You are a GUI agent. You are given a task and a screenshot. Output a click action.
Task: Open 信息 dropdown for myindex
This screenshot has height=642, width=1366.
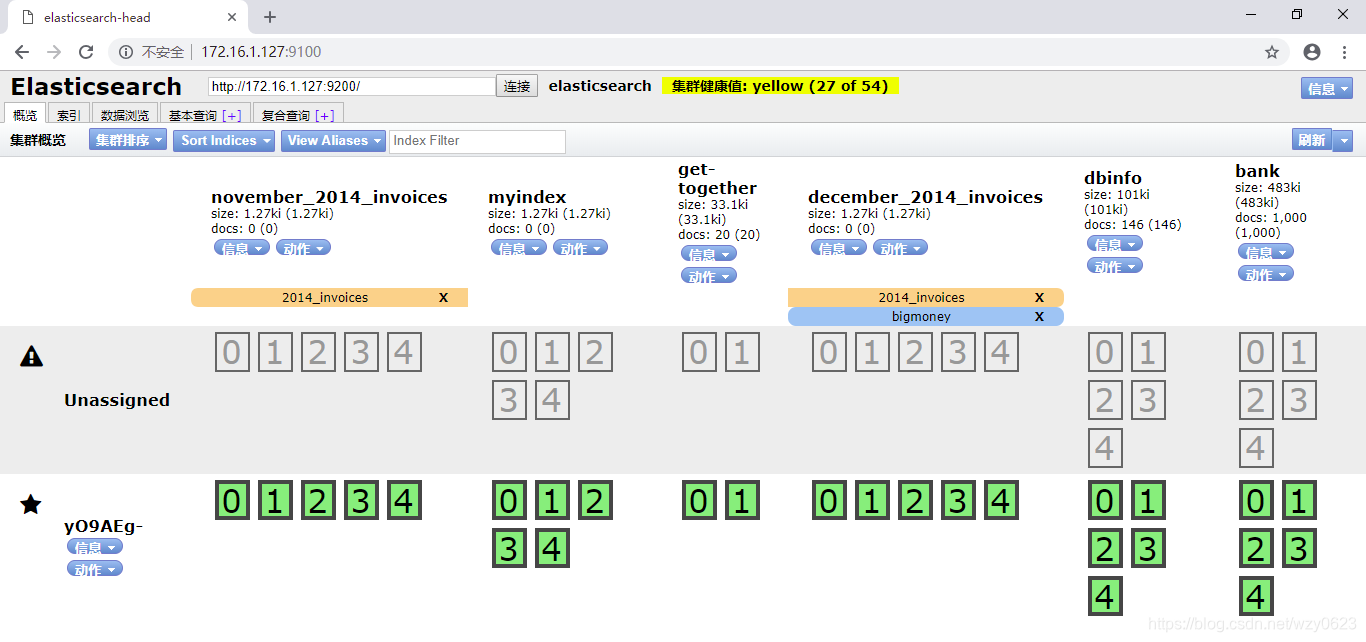click(x=519, y=248)
